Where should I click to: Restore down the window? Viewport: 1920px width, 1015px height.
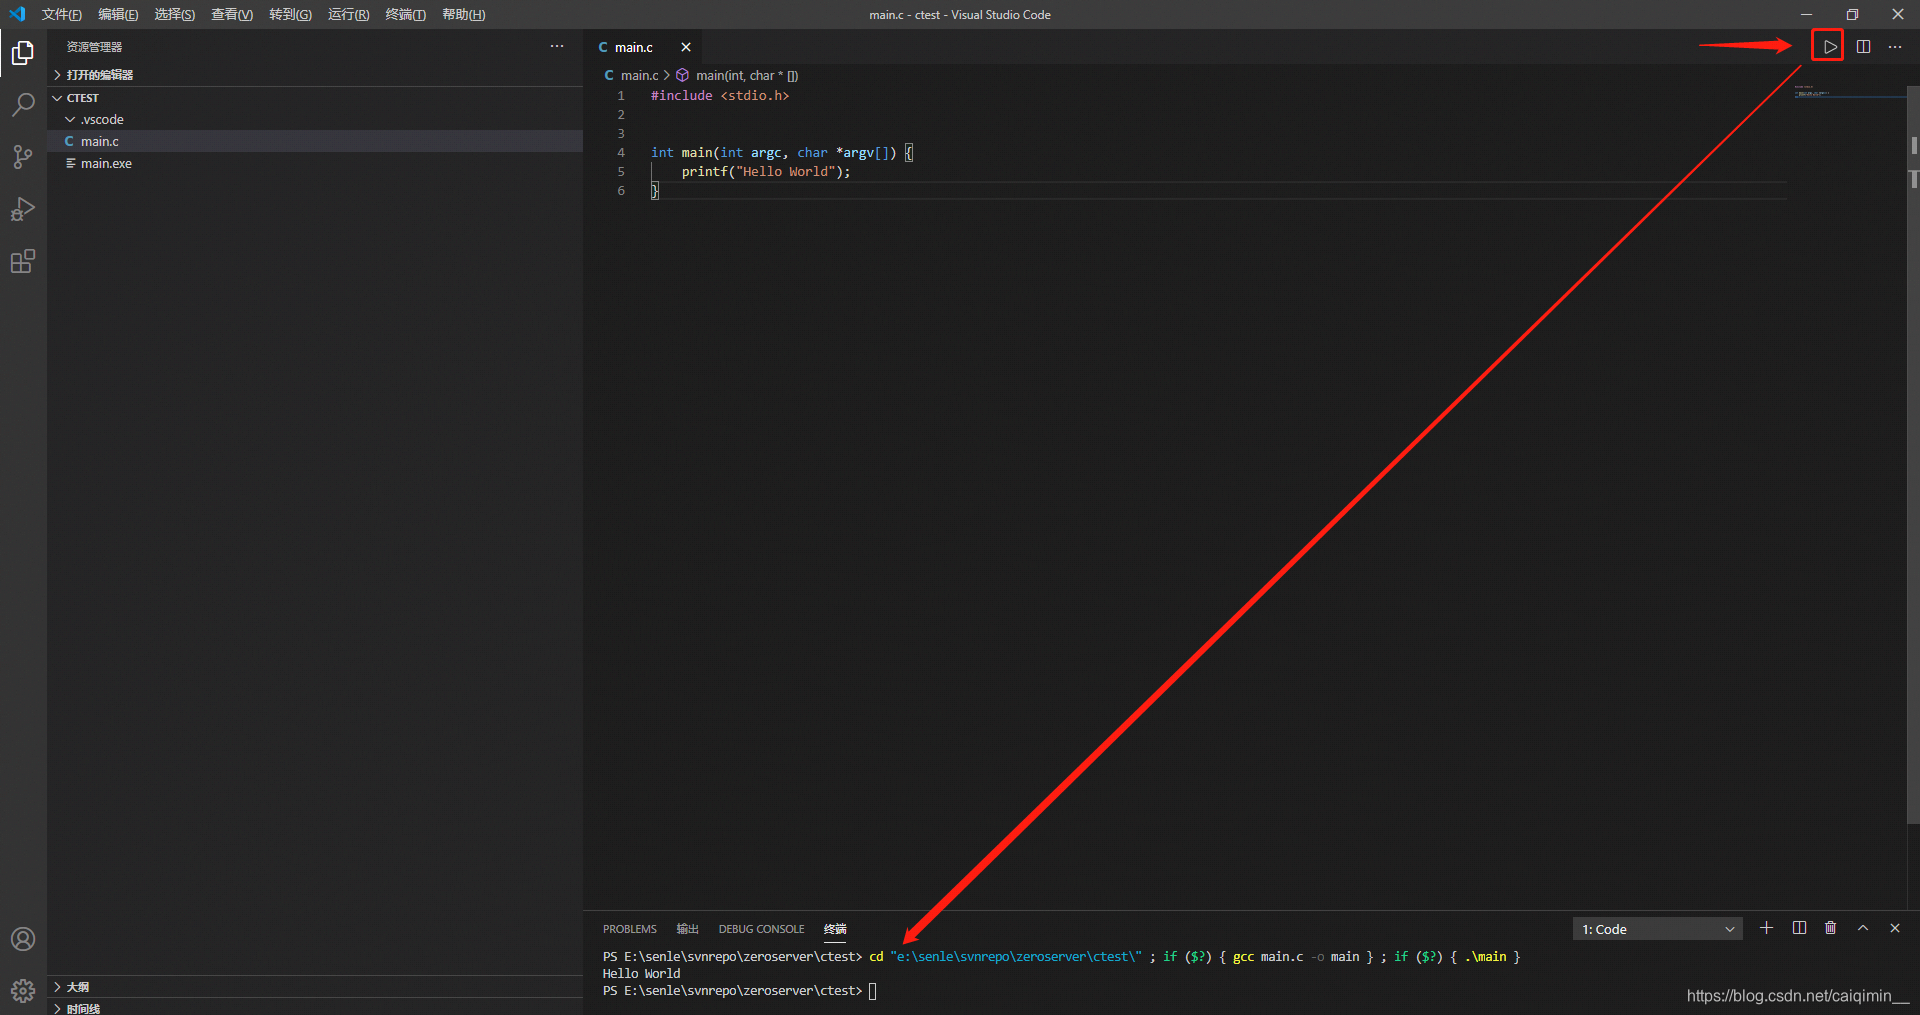(1852, 14)
